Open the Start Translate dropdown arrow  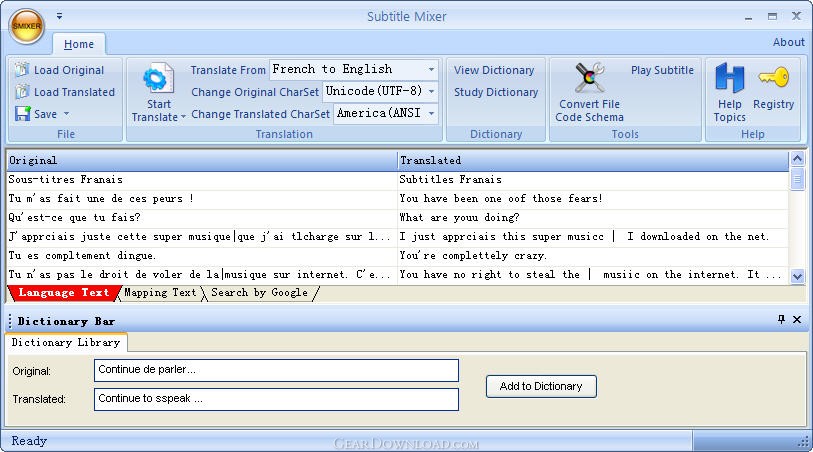pyautogui.click(x=183, y=118)
